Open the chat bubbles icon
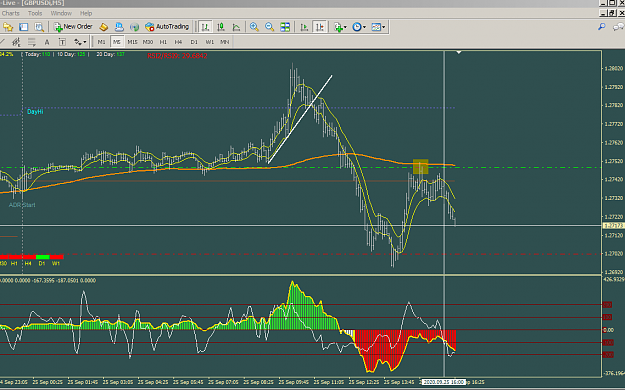The height and width of the screenshot is (390, 625). 618,27
